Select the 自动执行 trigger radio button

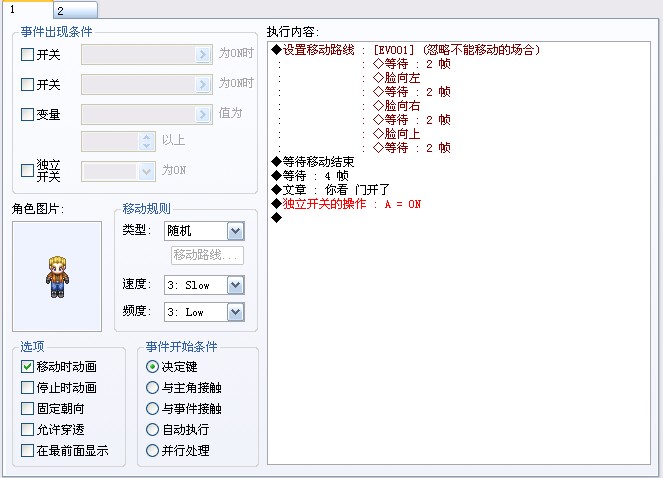[x=152, y=429]
